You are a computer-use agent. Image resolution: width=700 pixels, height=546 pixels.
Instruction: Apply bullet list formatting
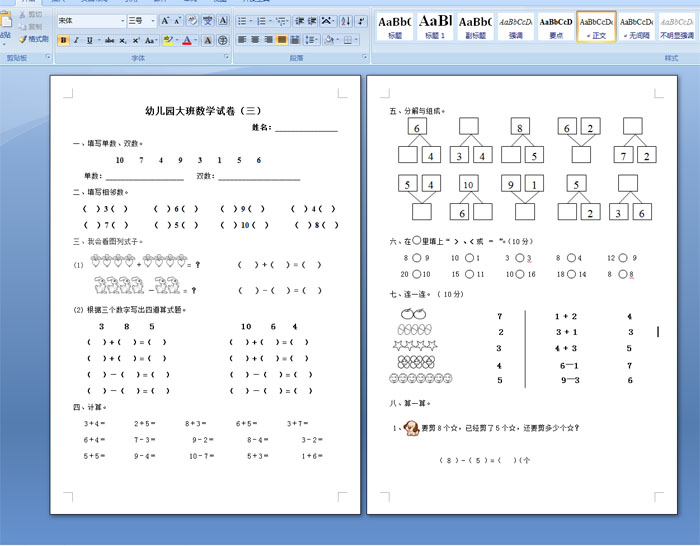242,21
